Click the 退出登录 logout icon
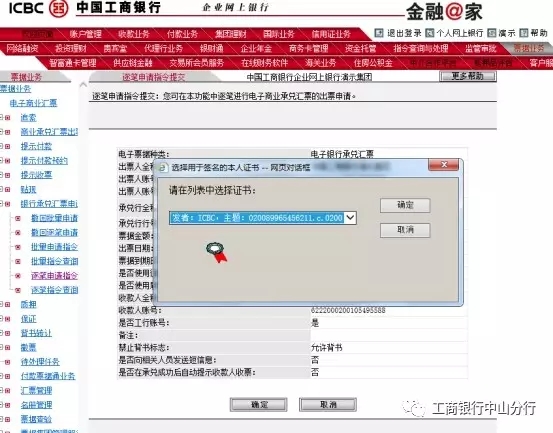 point(379,33)
